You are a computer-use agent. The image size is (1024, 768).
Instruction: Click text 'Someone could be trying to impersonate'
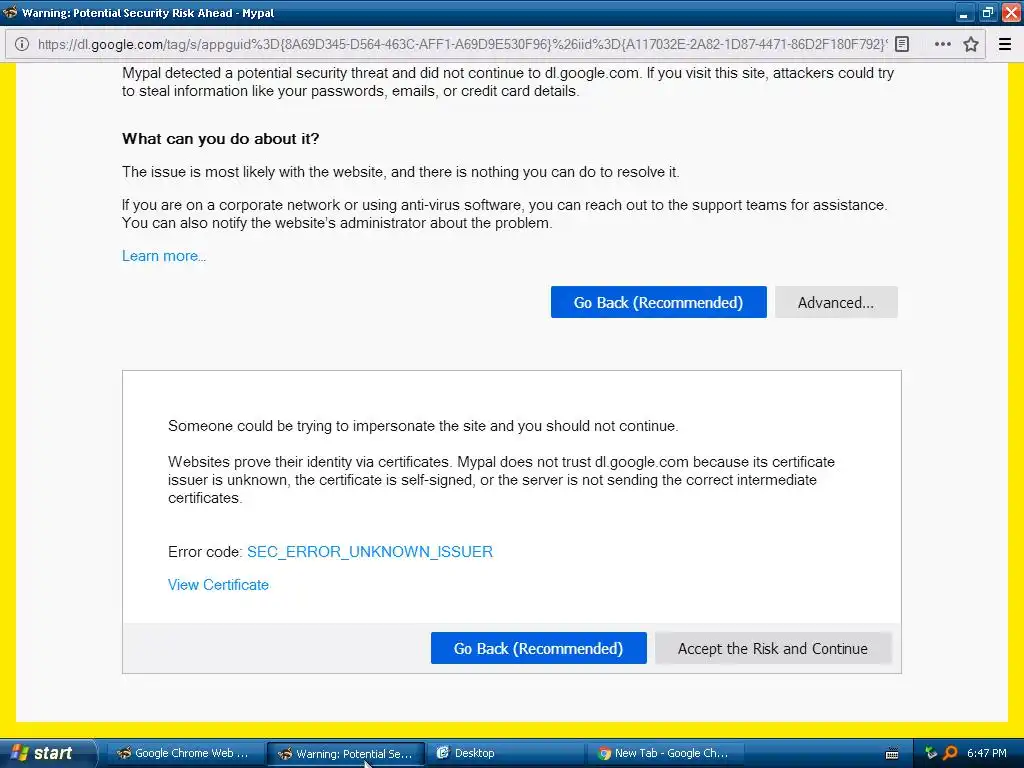(302, 426)
